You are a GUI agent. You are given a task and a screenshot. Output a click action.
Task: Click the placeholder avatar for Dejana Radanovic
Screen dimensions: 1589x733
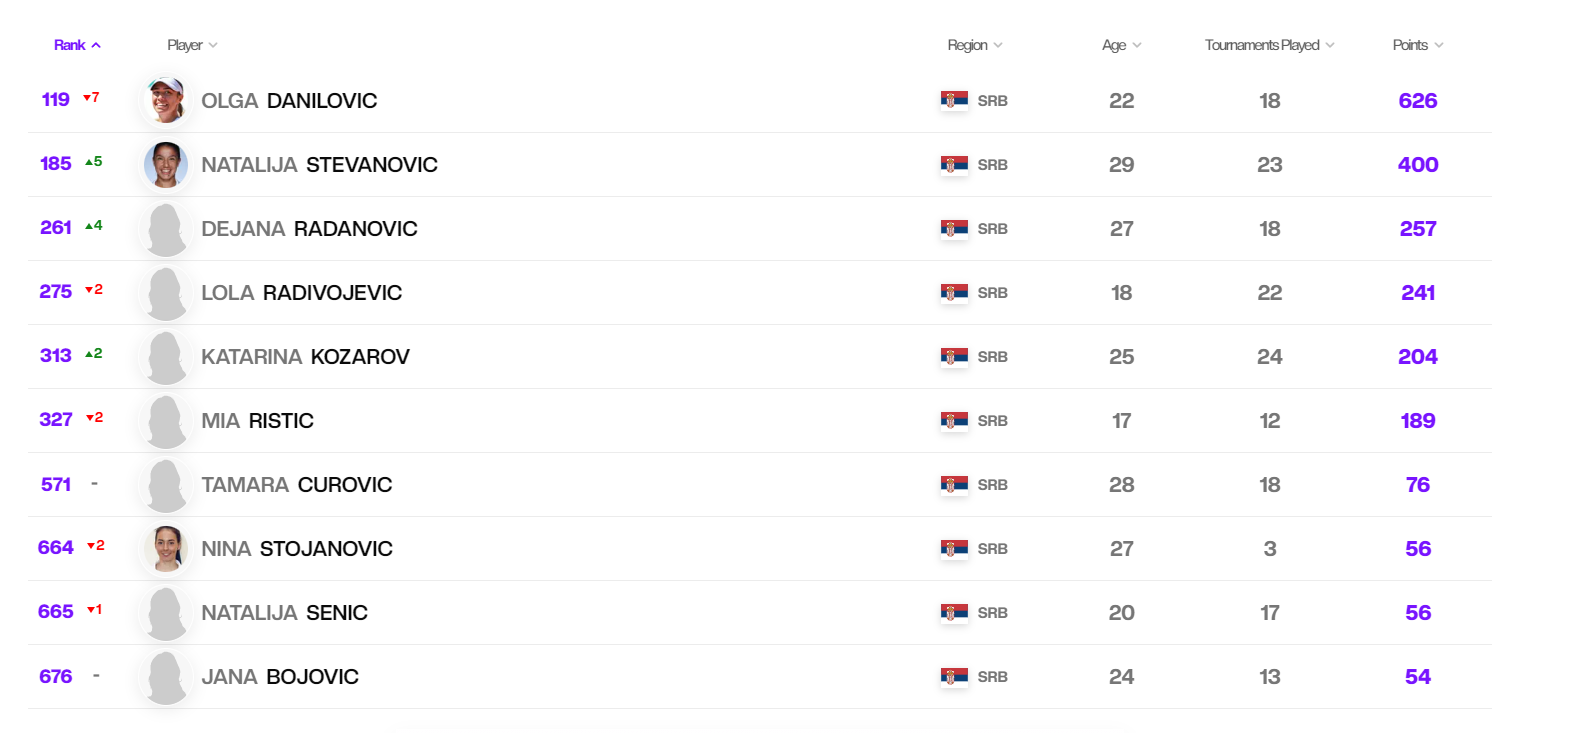(166, 229)
